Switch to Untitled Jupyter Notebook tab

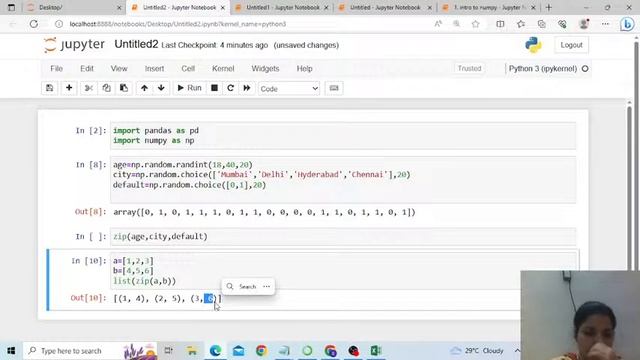tap(385, 8)
